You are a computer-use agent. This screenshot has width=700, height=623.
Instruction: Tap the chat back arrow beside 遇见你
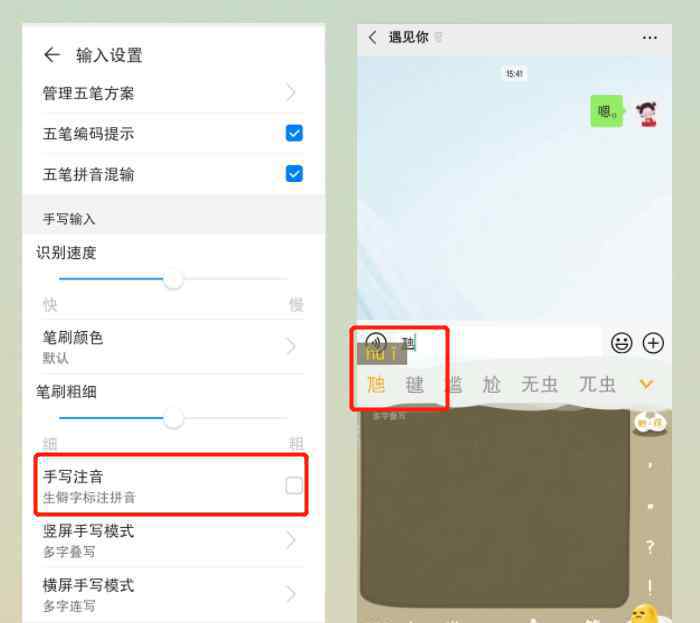pyautogui.click(x=372, y=37)
